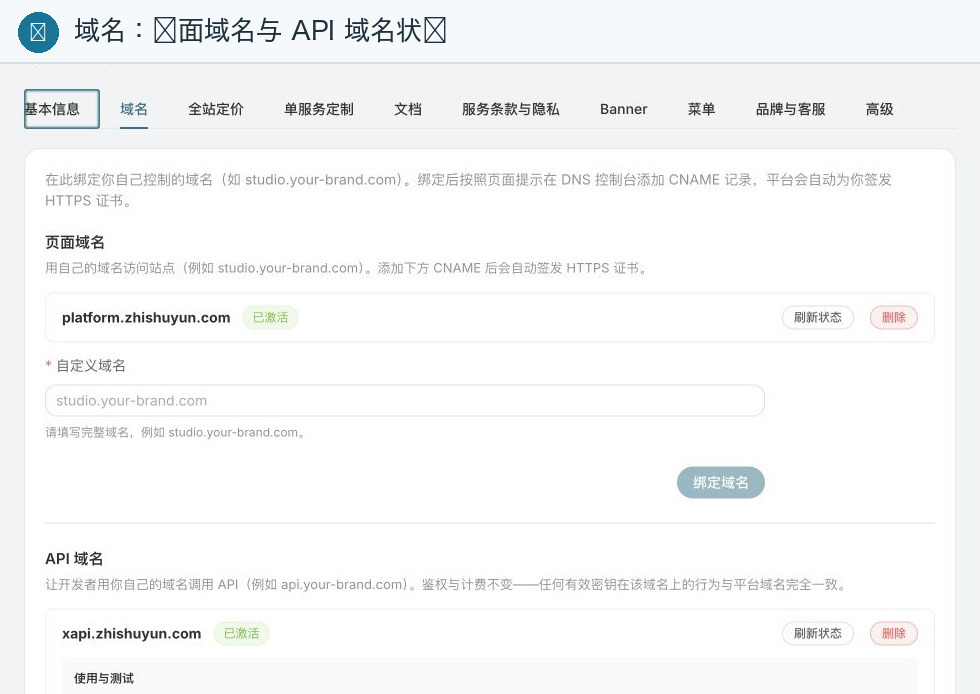
Task: Open the 高级 tab
Action: [879, 109]
